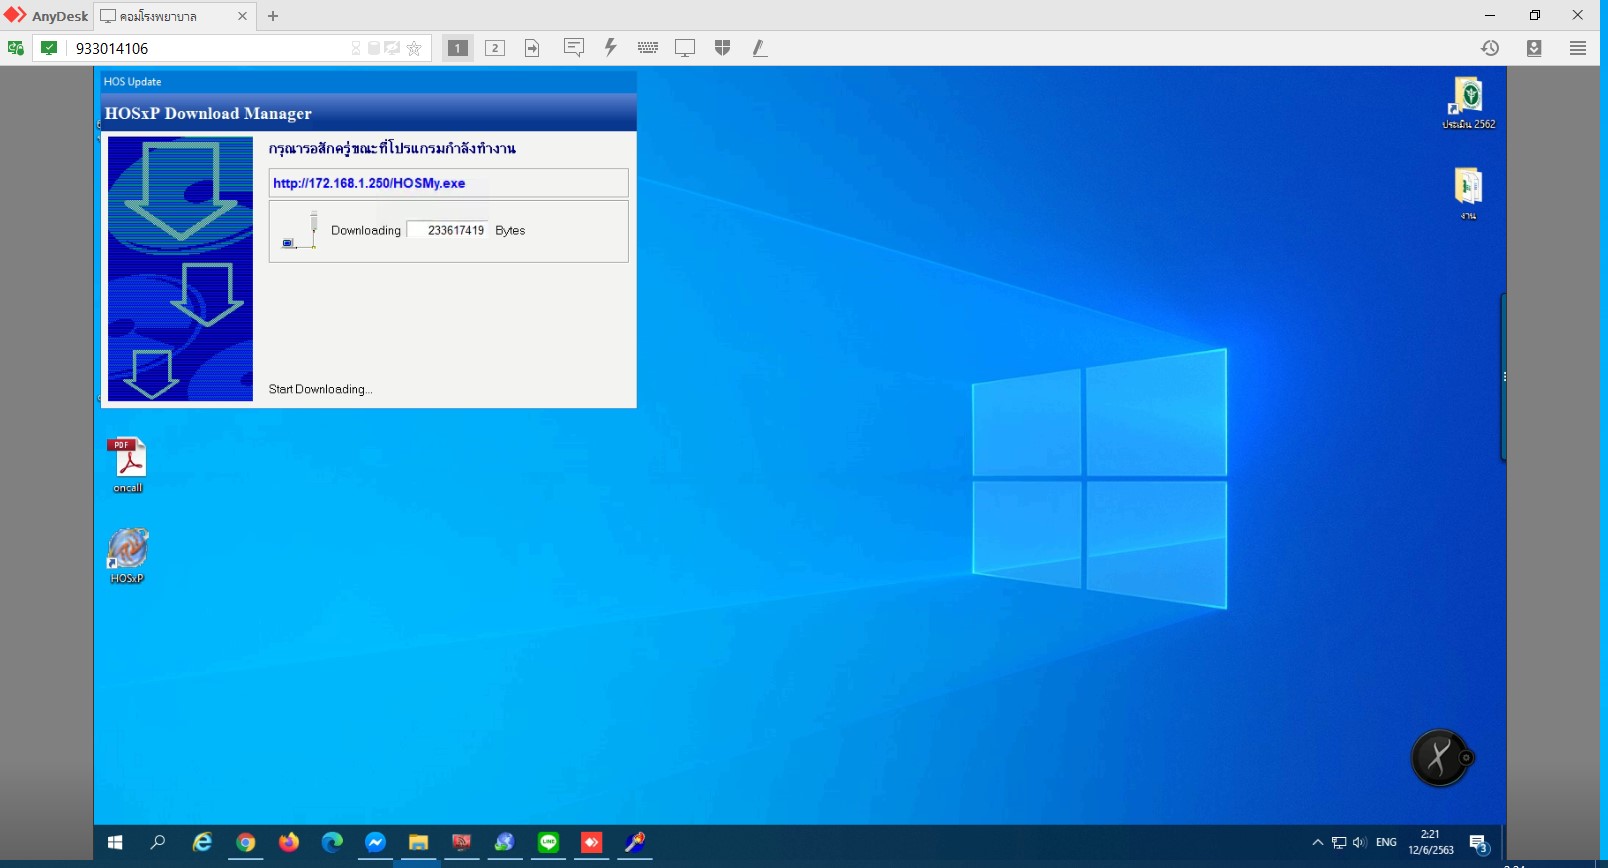Close the คอมโรงพยาบาล session tab
Viewport: 1608px width, 868px height.
click(x=242, y=16)
